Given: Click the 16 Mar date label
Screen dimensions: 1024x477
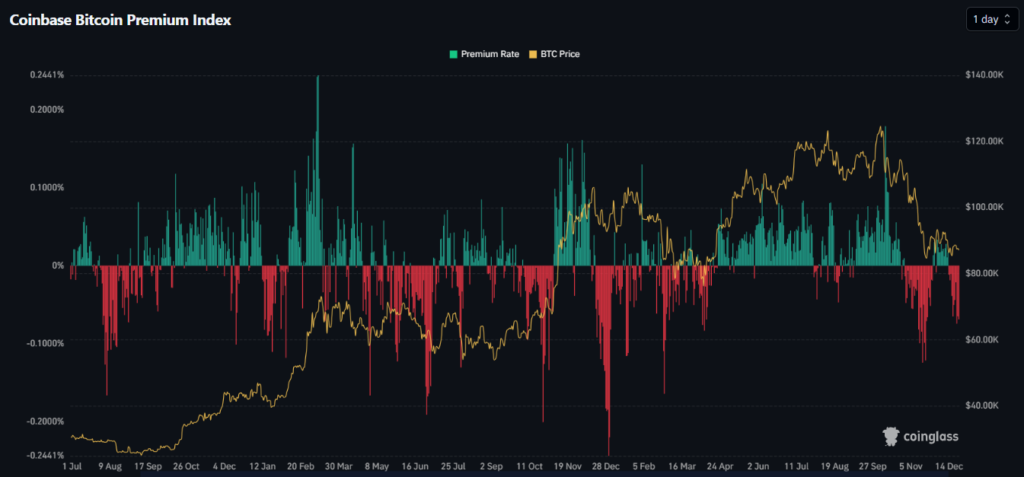Looking at the screenshot, I should (x=682, y=467).
